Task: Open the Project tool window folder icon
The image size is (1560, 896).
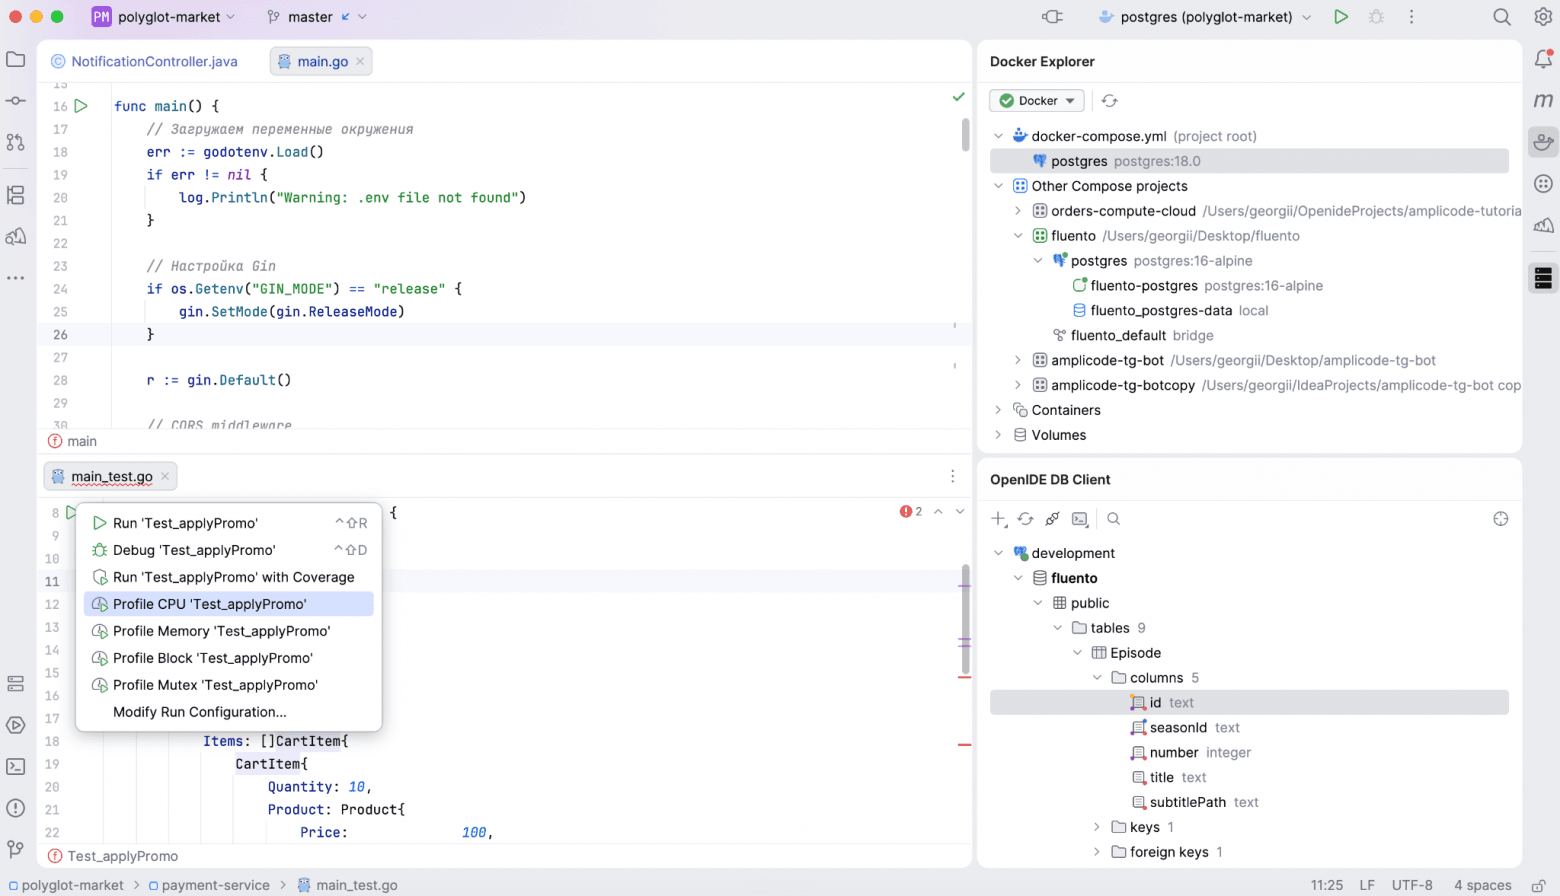Action: point(16,60)
